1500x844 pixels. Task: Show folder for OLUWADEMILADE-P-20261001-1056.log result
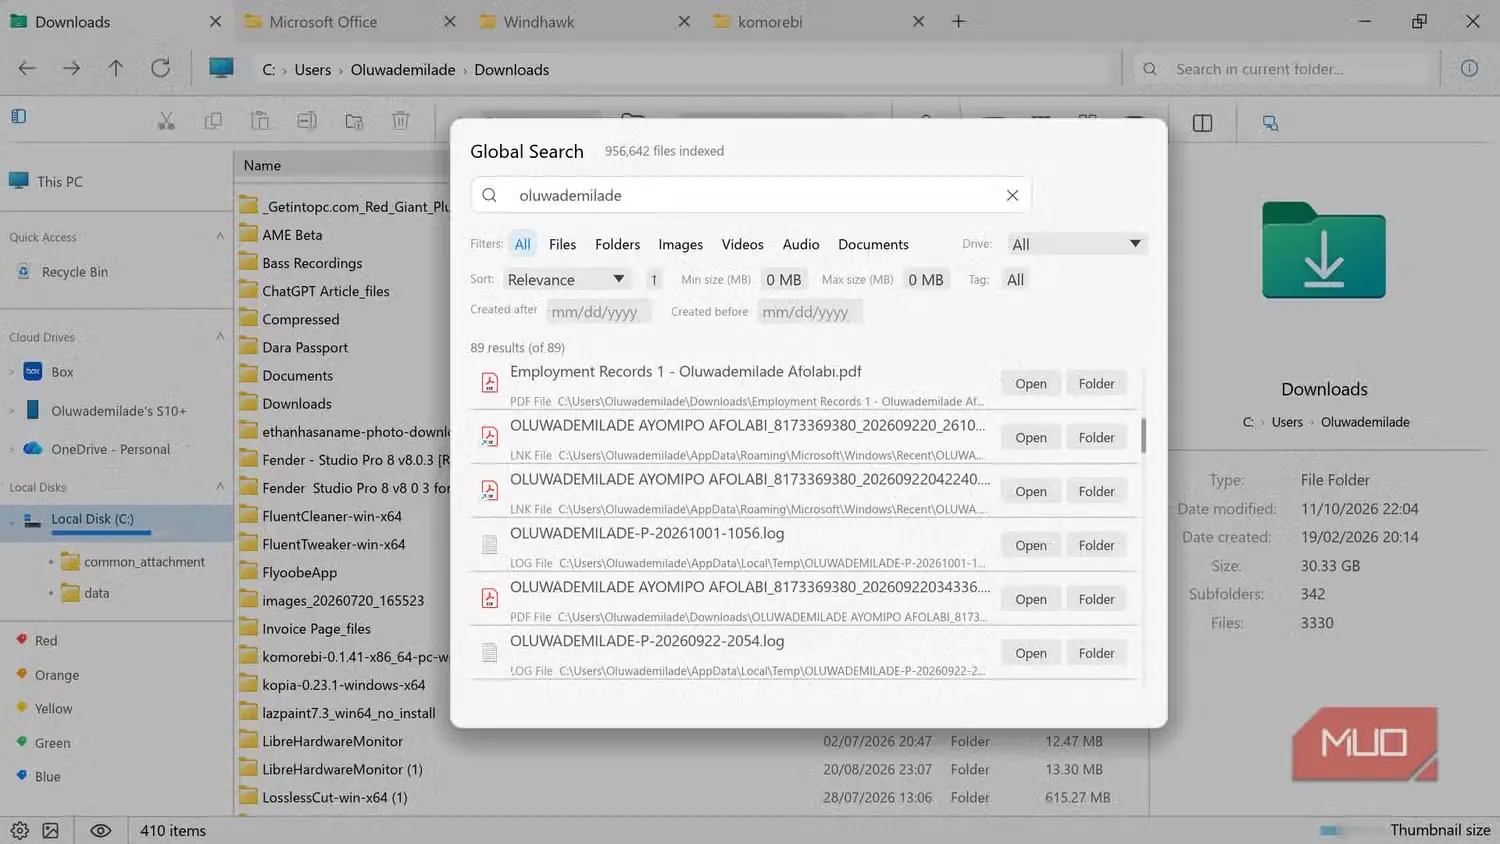tap(1096, 545)
